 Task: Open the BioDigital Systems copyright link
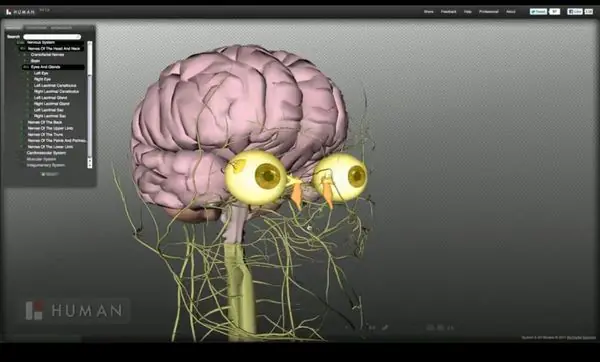click(x=581, y=338)
